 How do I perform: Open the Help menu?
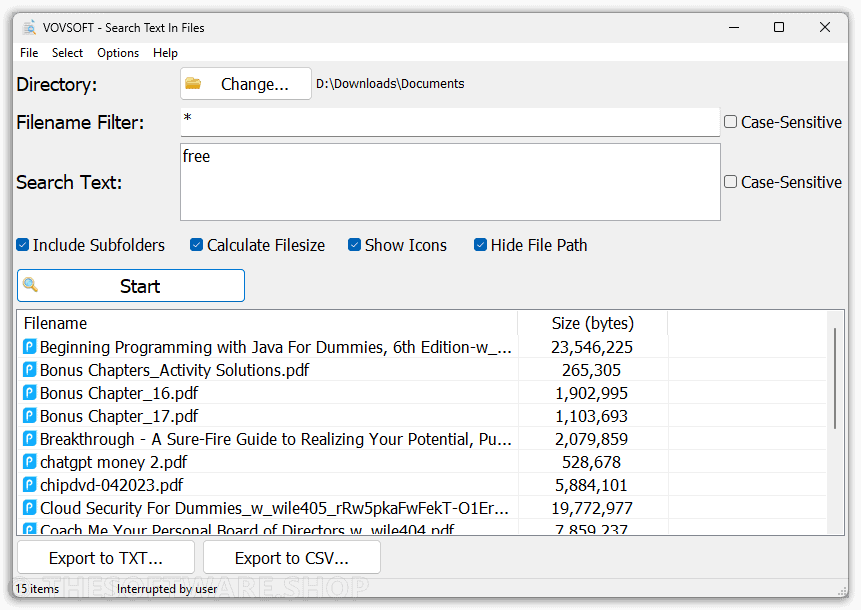(x=165, y=53)
